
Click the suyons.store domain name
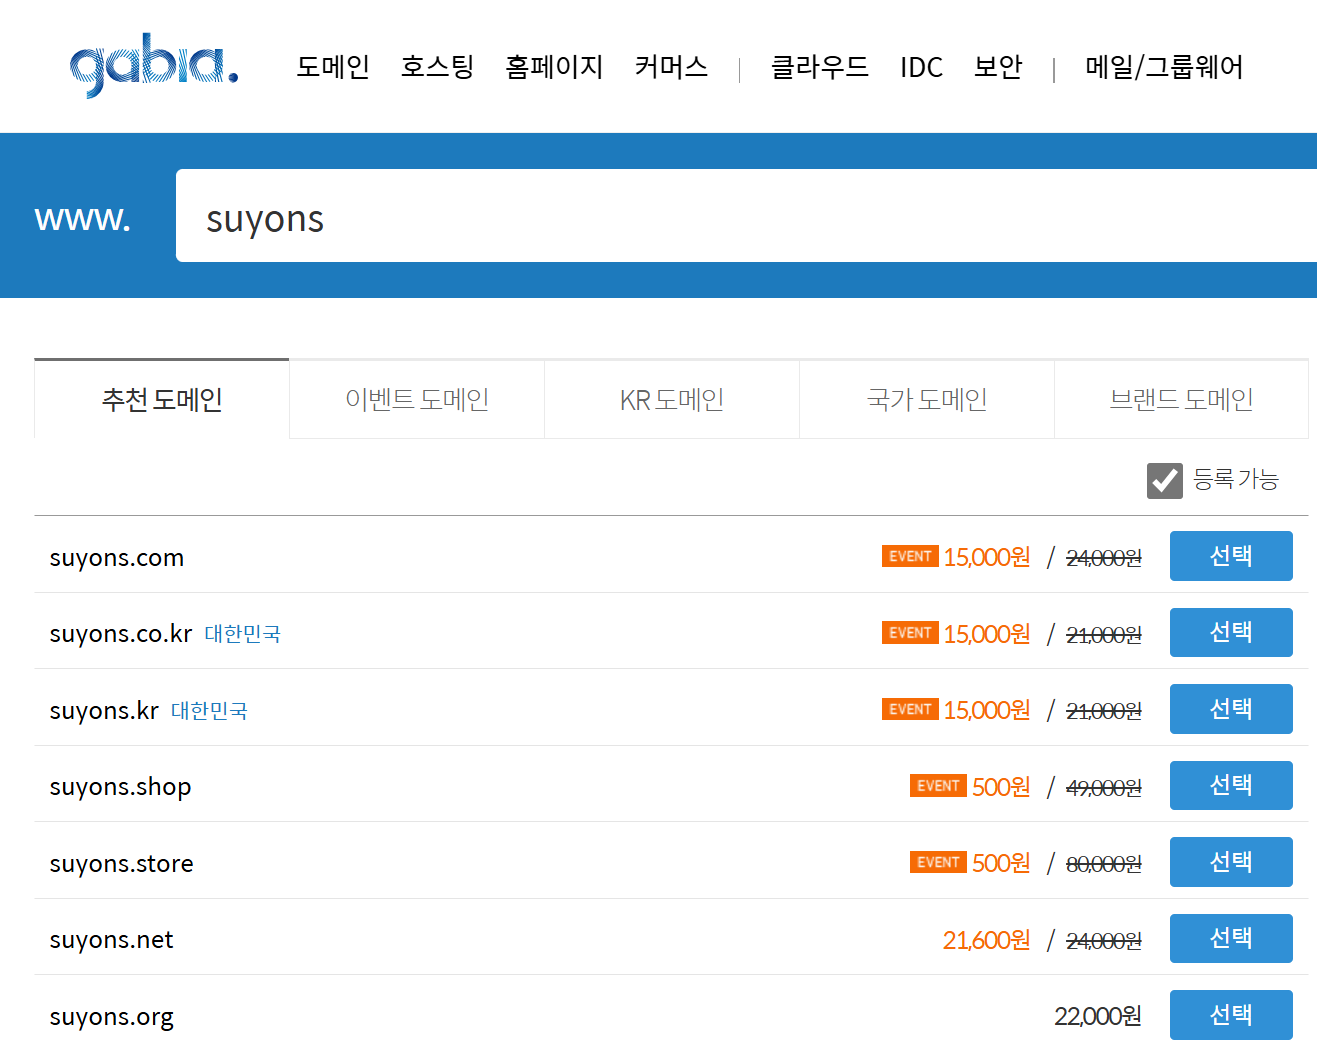tap(121, 864)
